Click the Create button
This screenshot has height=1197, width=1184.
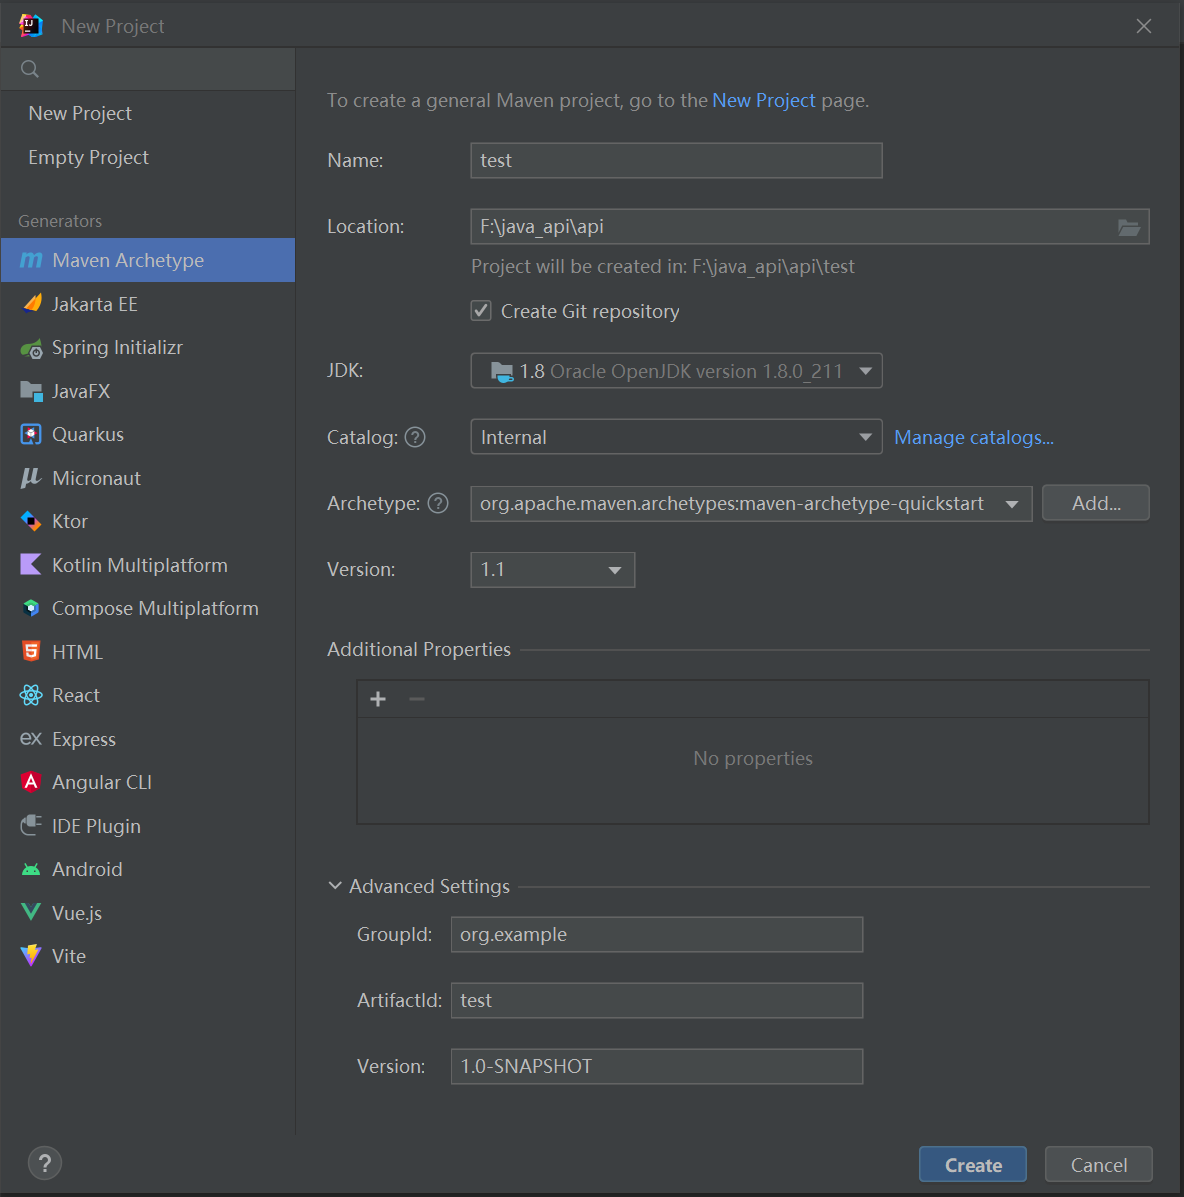[973, 1165]
